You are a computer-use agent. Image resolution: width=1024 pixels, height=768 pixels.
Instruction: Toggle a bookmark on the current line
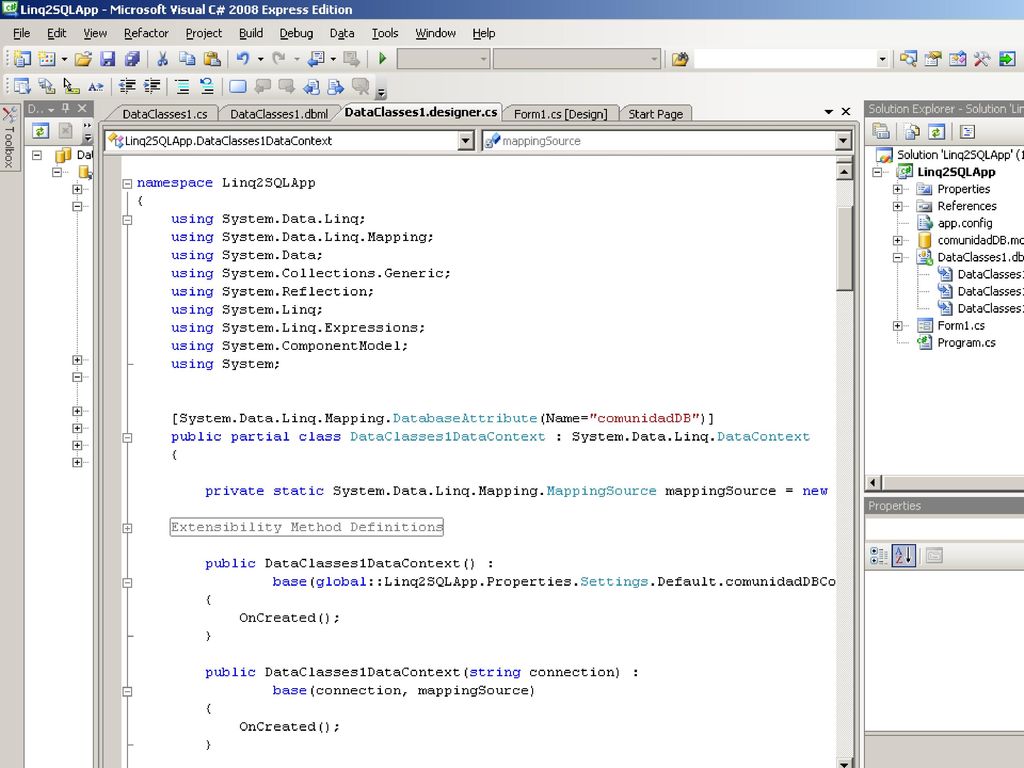click(x=238, y=86)
